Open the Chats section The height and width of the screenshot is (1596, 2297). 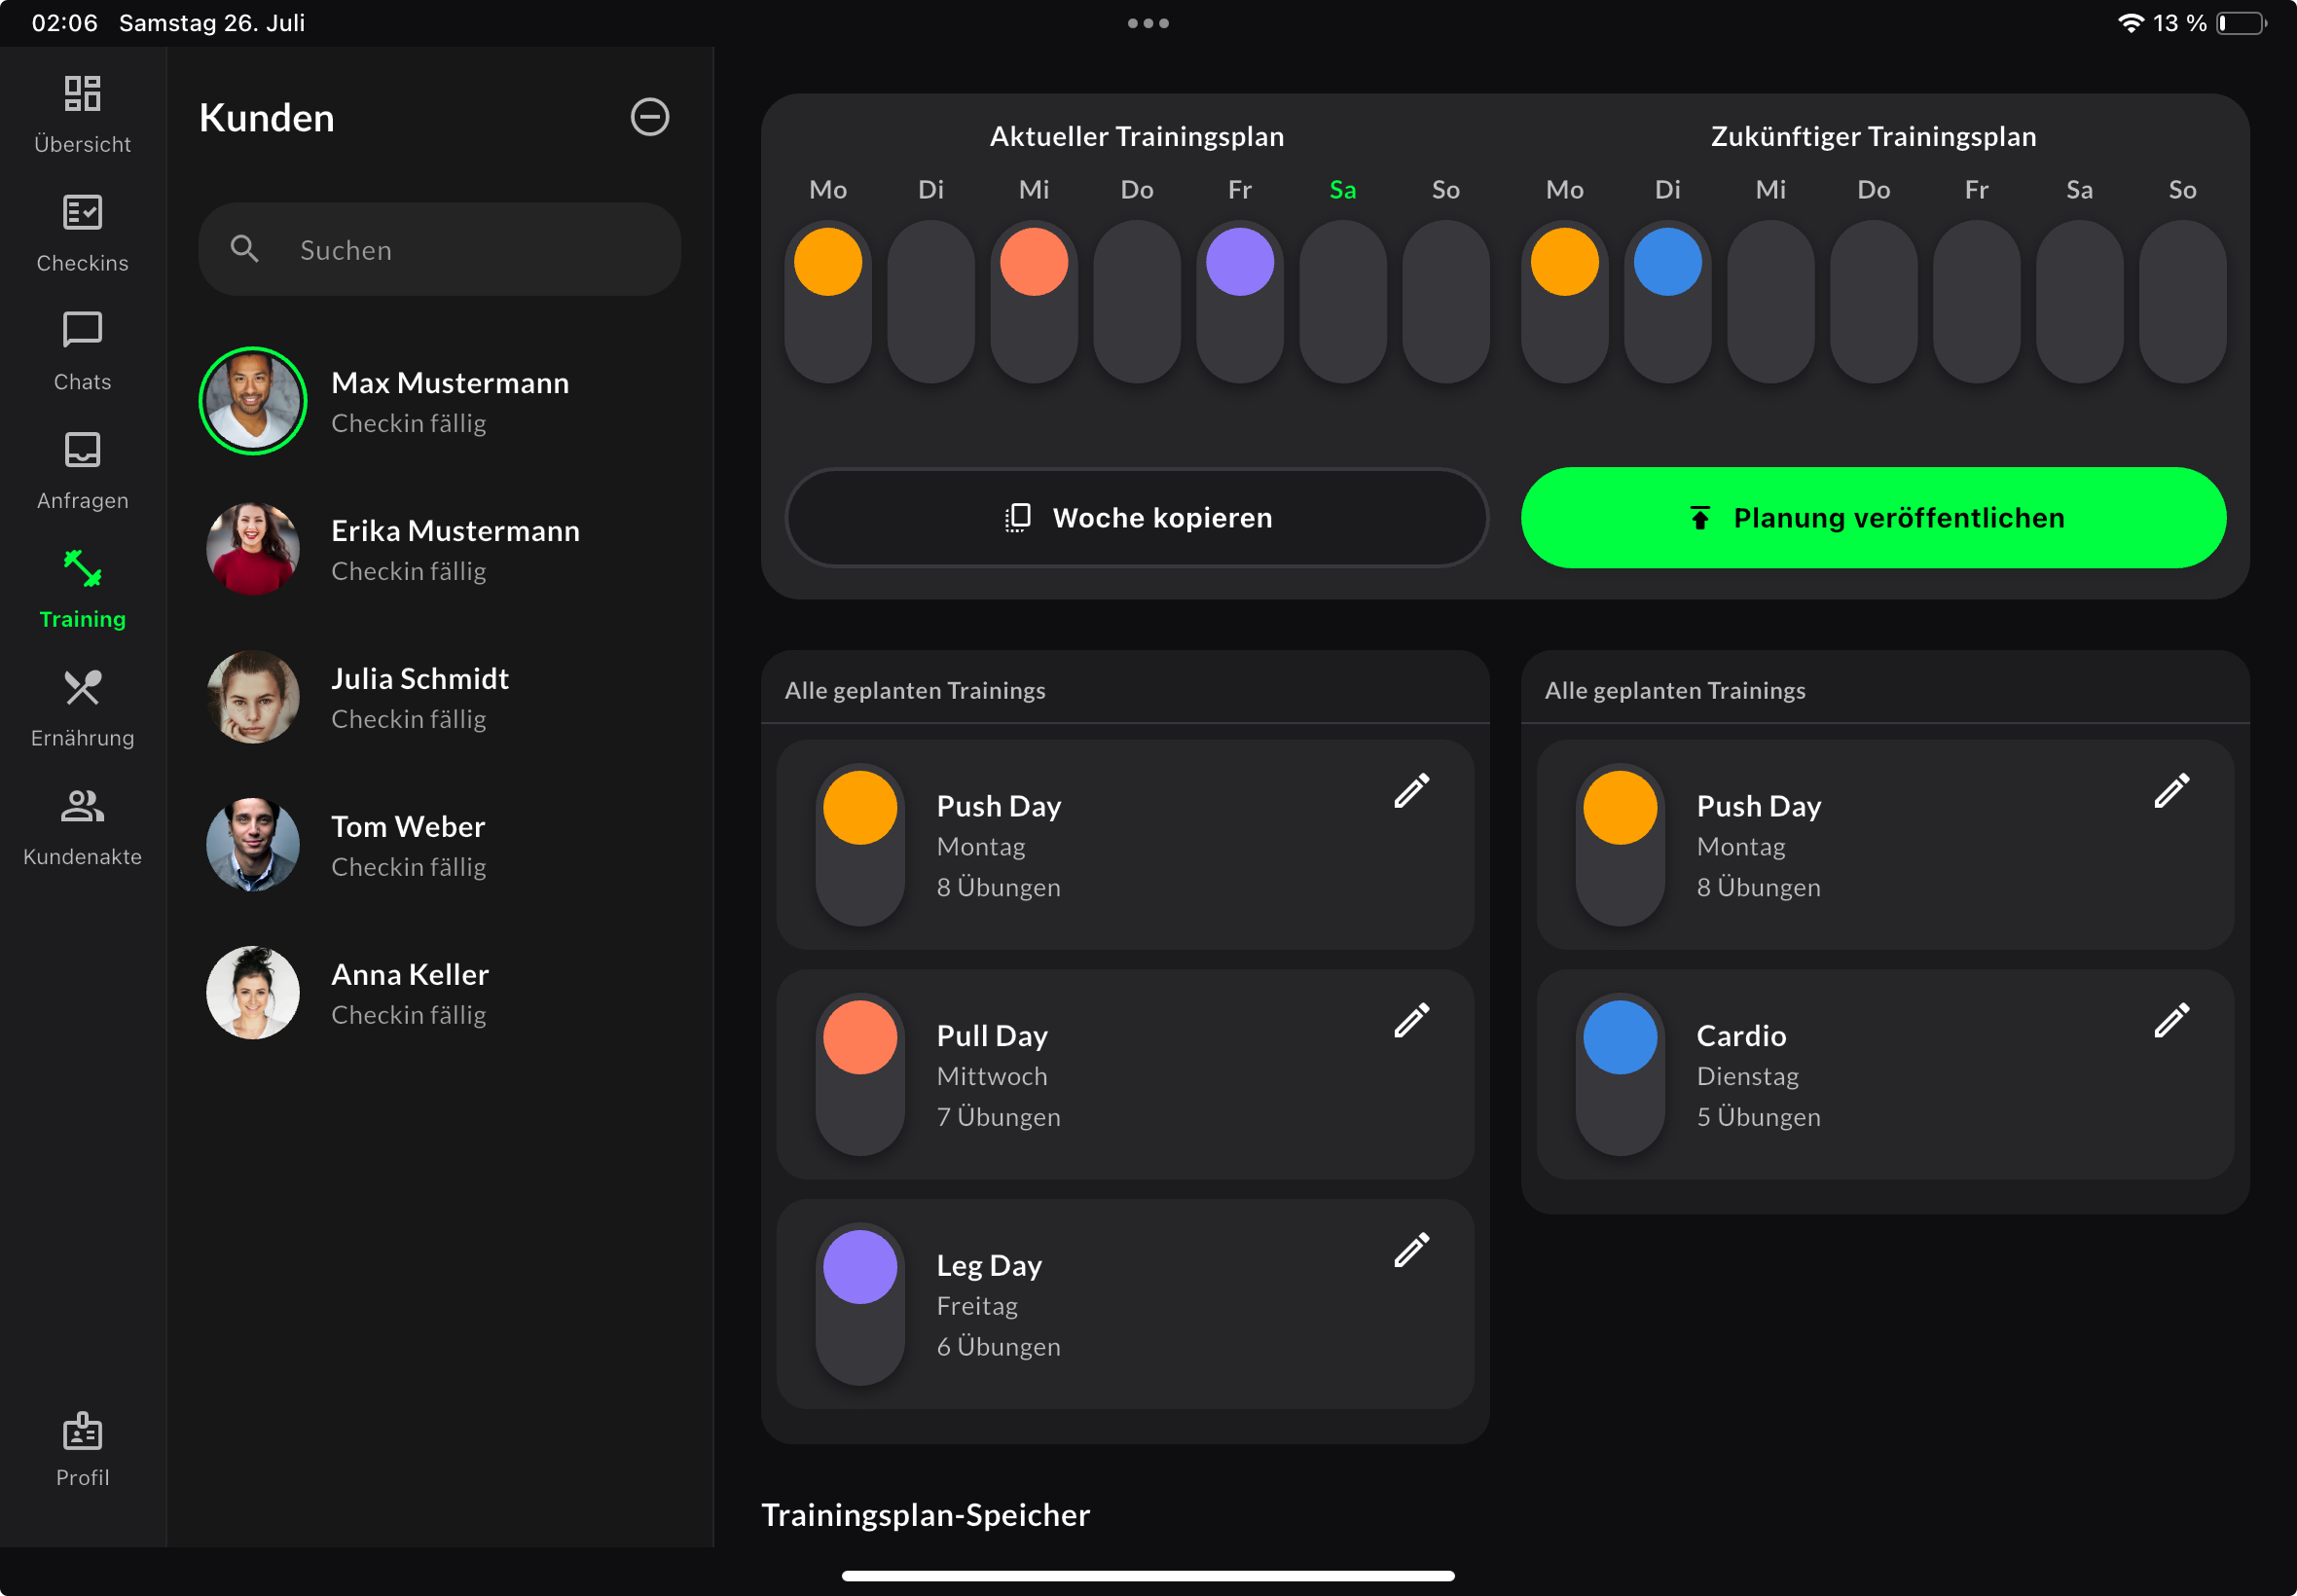click(x=82, y=350)
